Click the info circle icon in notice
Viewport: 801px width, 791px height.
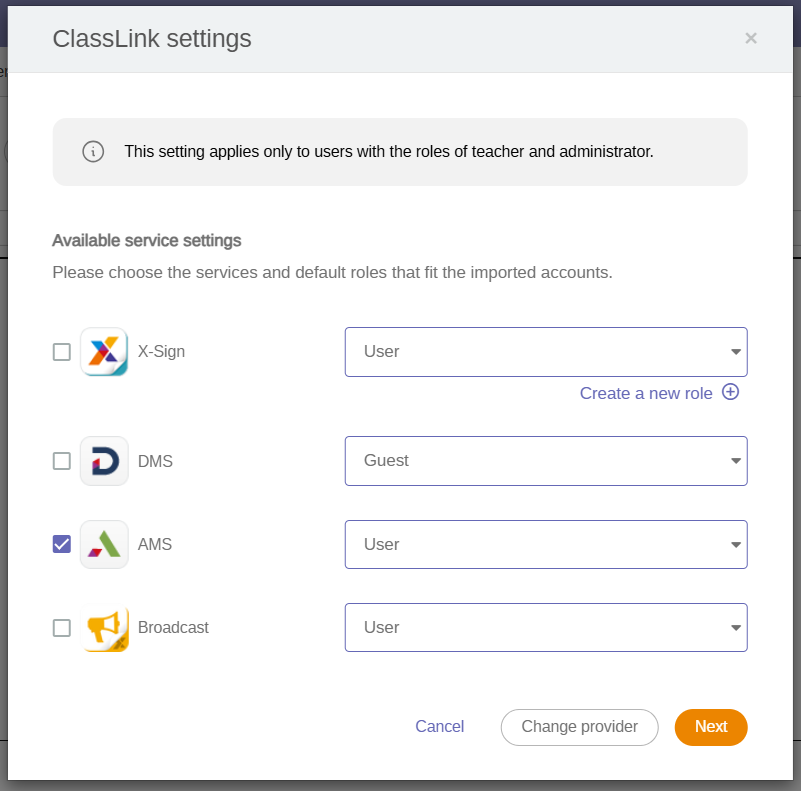93,152
